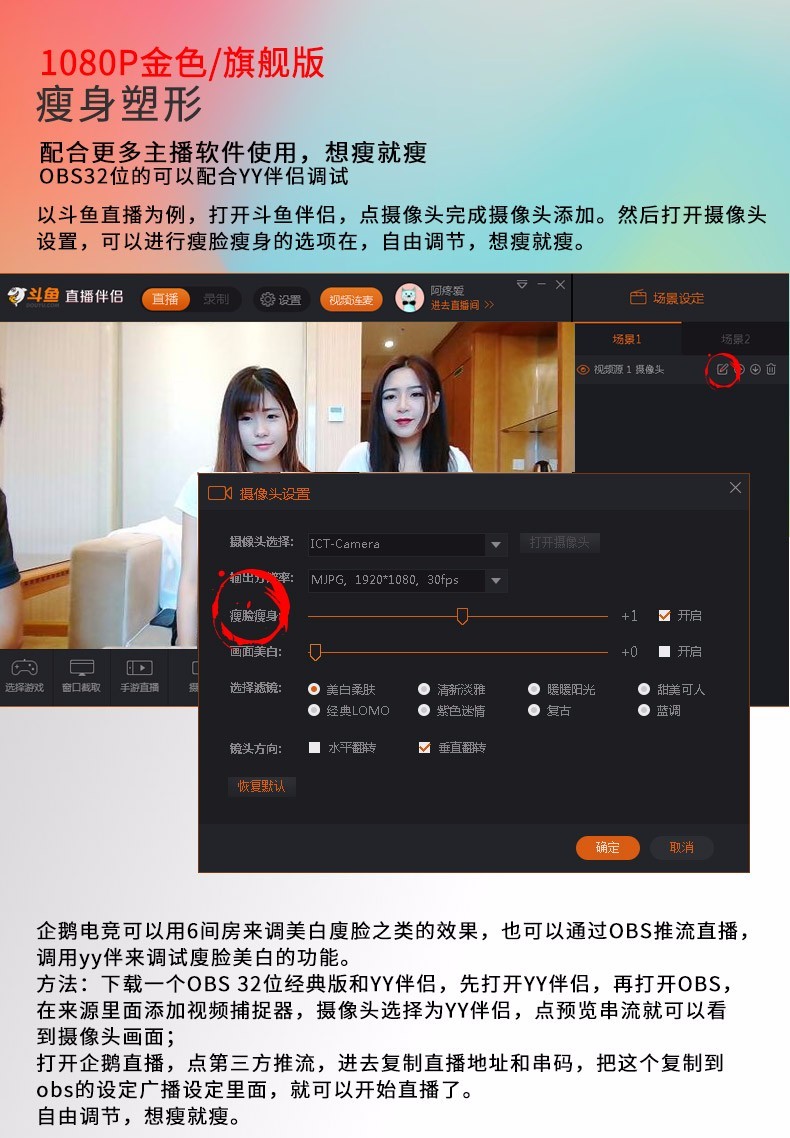The height and width of the screenshot is (1138, 790).
Task: Open the 场景设定 scene settings header
Action: [667, 298]
